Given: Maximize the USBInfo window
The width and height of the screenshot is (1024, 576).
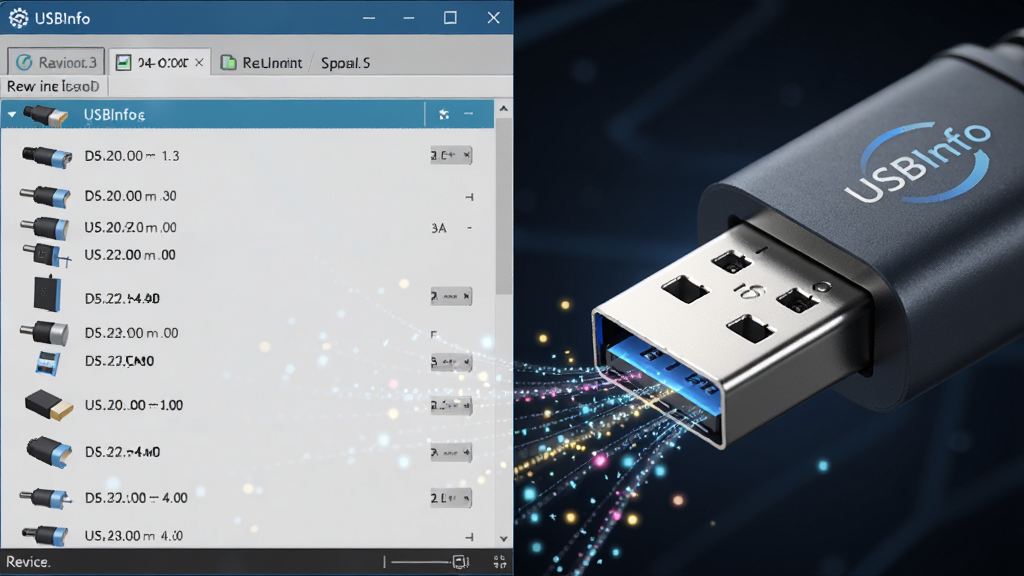Looking at the screenshot, I should pyautogui.click(x=450, y=18).
